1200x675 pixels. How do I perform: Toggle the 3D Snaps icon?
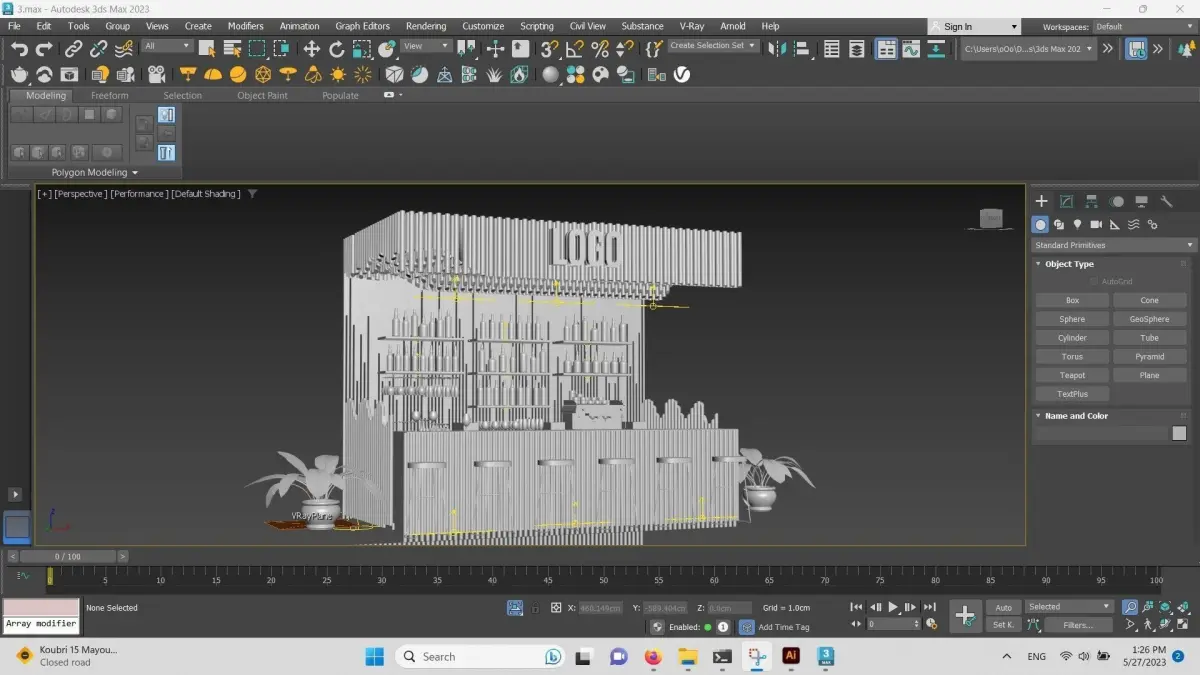(550, 48)
